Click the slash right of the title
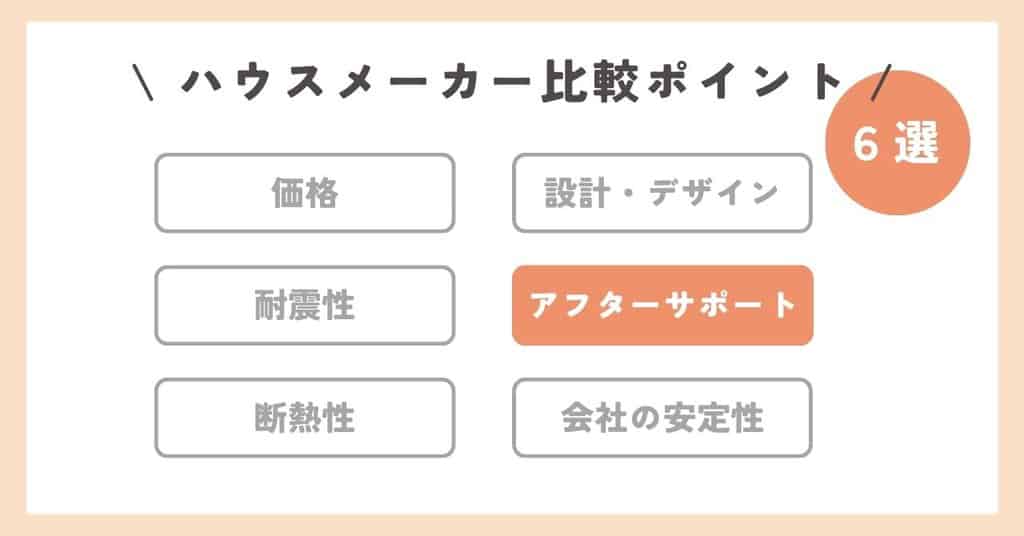The image size is (1024, 536). 880,83
